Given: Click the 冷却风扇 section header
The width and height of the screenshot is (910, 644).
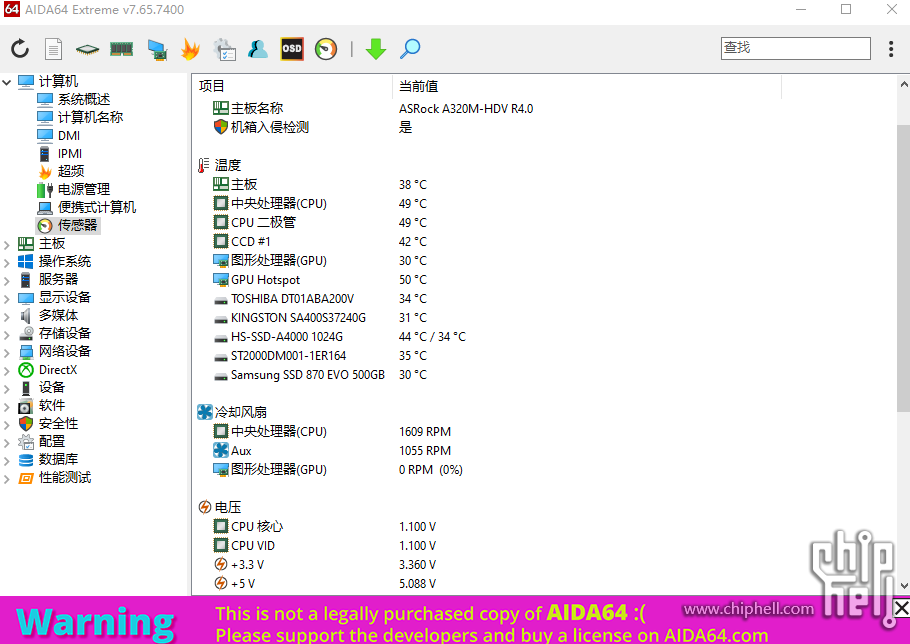Looking at the screenshot, I should (x=232, y=413).
